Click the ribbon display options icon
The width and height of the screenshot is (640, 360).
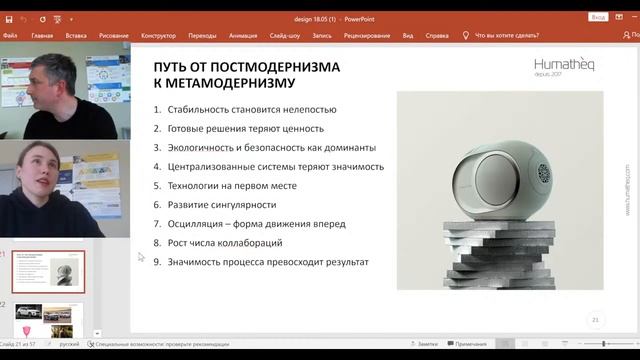(x=619, y=17)
